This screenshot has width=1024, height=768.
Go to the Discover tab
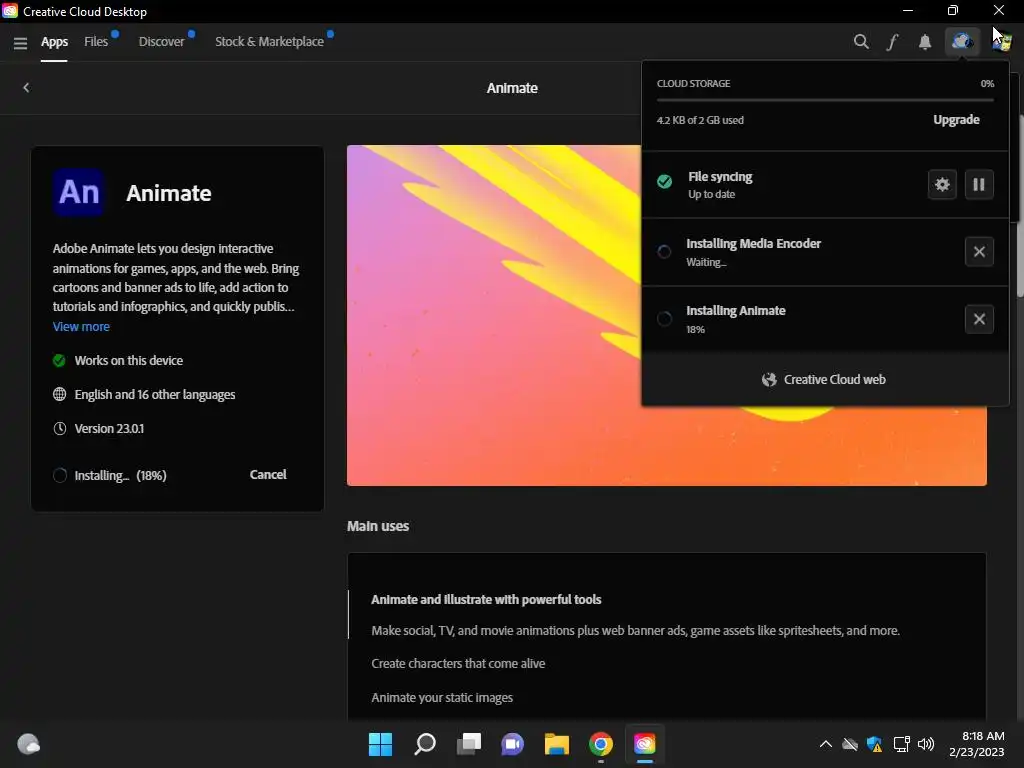coord(161,42)
